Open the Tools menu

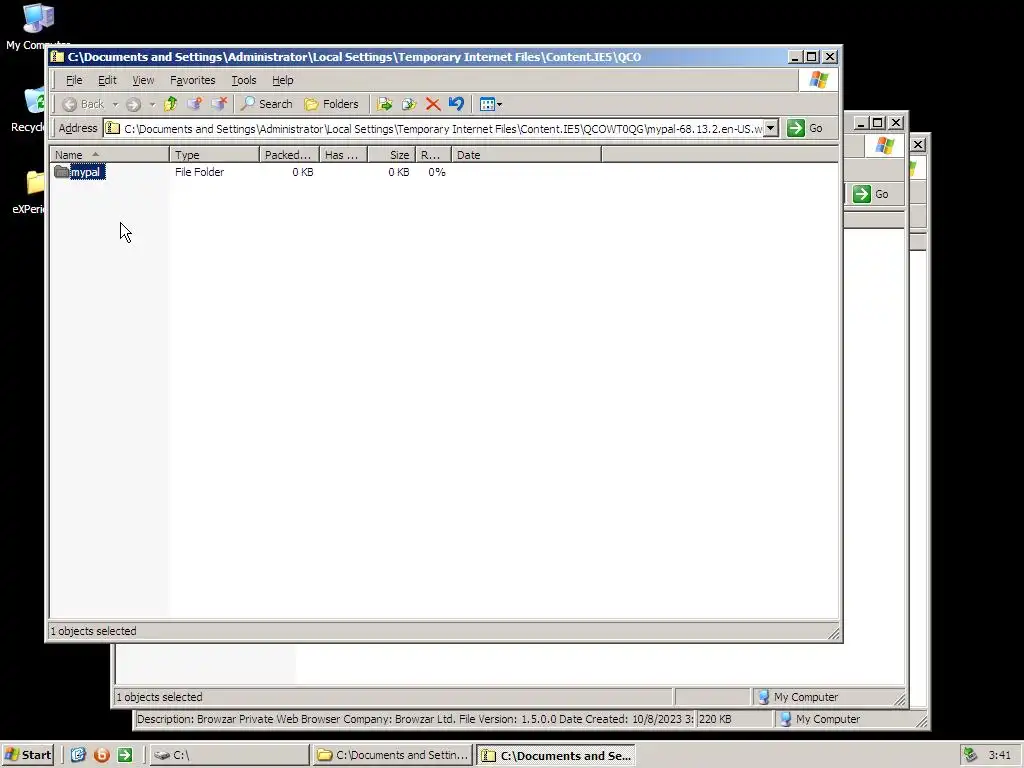[x=244, y=80]
